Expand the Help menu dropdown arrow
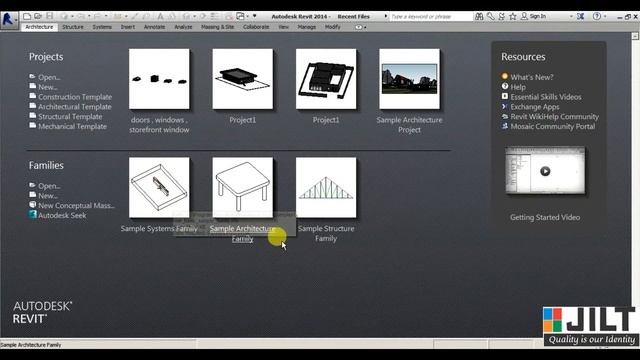The width and height of the screenshot is (640, 360). [605, 16]
